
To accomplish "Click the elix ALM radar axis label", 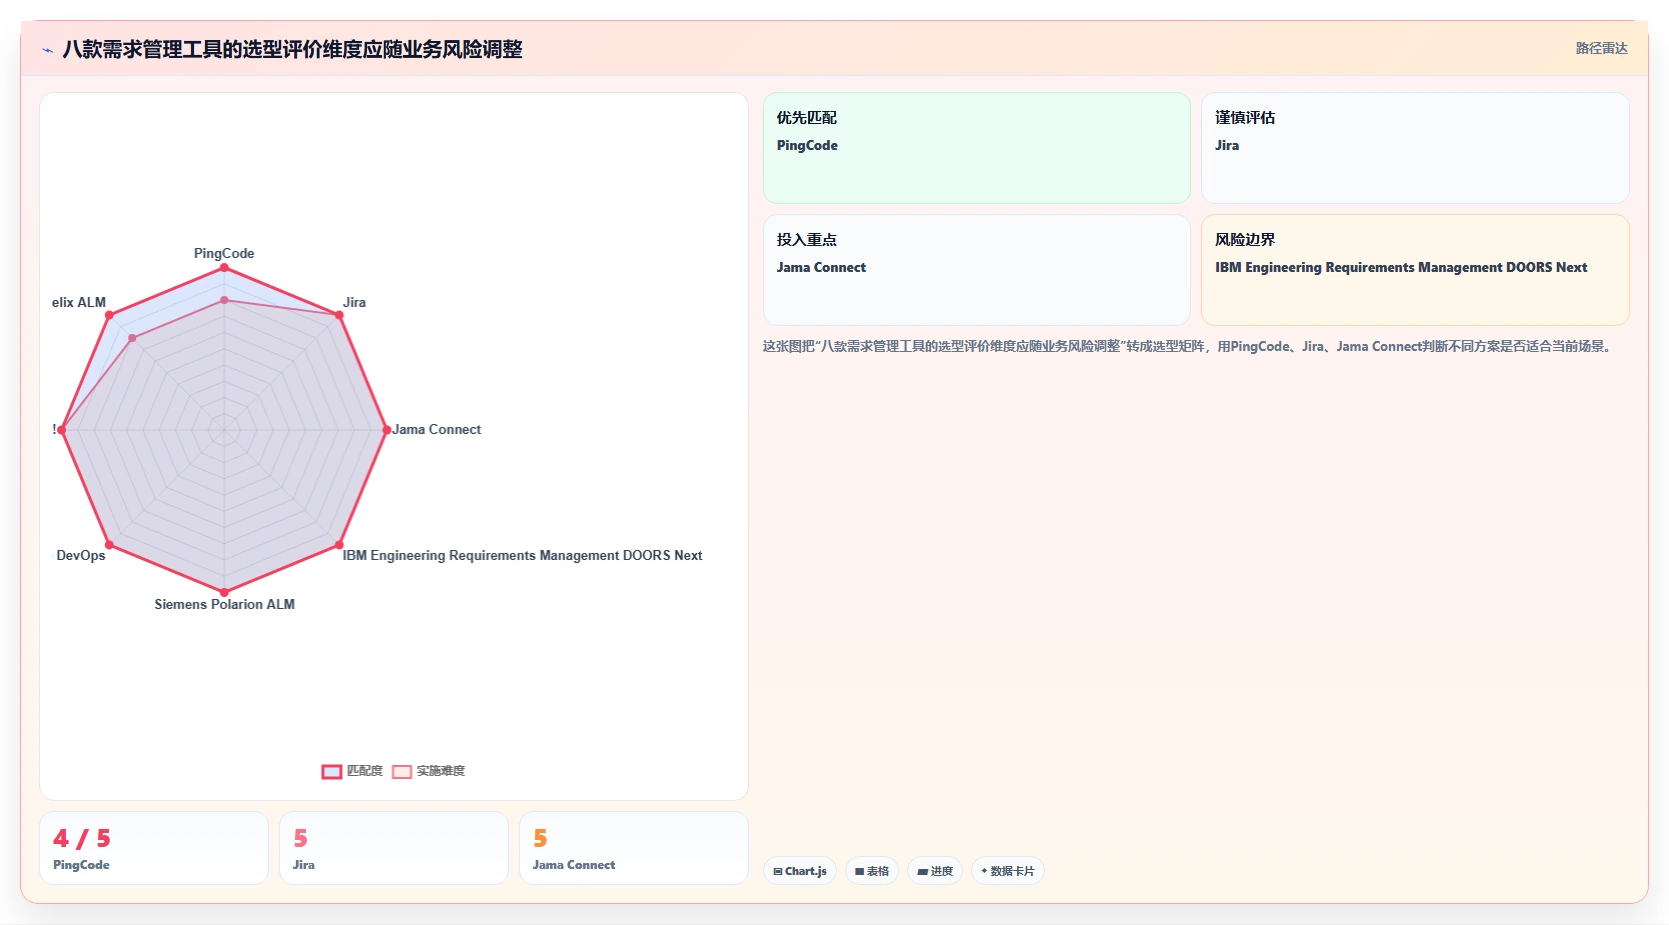I will [x=79, y=302].
